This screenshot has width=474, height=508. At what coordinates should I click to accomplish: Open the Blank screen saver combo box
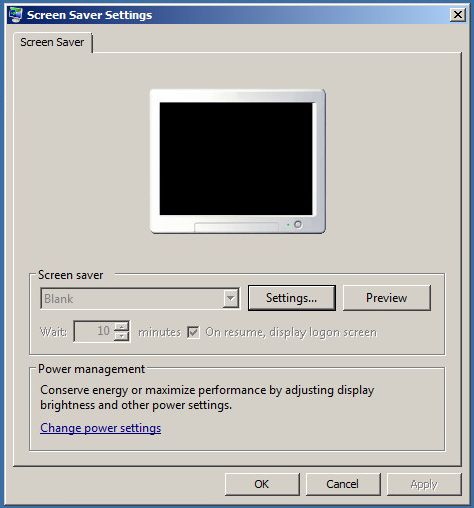pyautogui.click(x=140, y=298)
